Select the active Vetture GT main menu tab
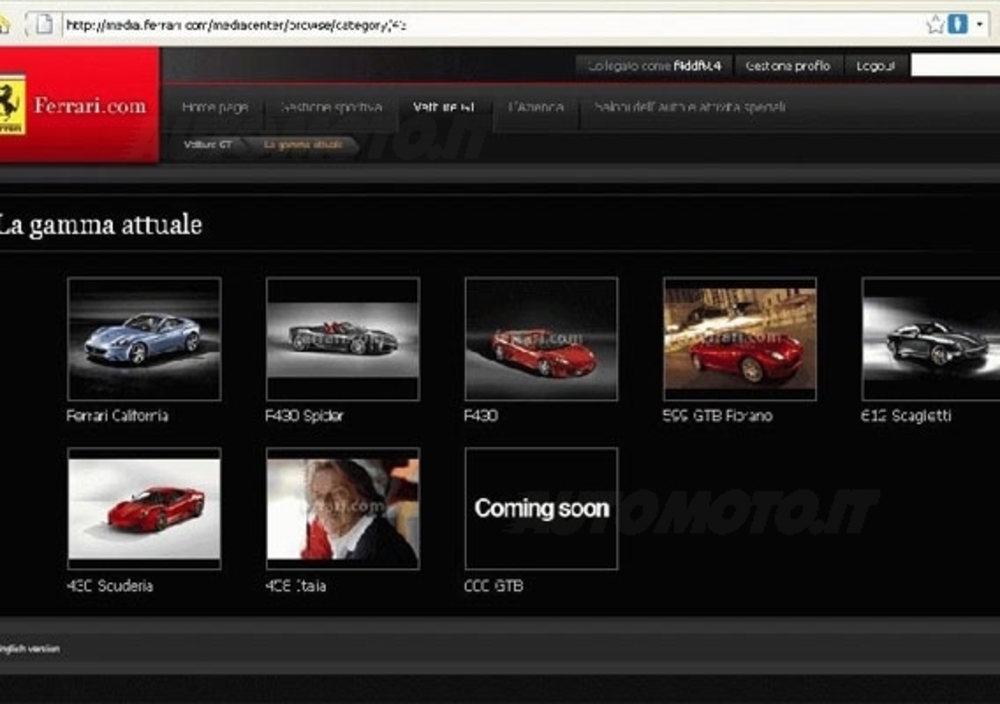 444,107
